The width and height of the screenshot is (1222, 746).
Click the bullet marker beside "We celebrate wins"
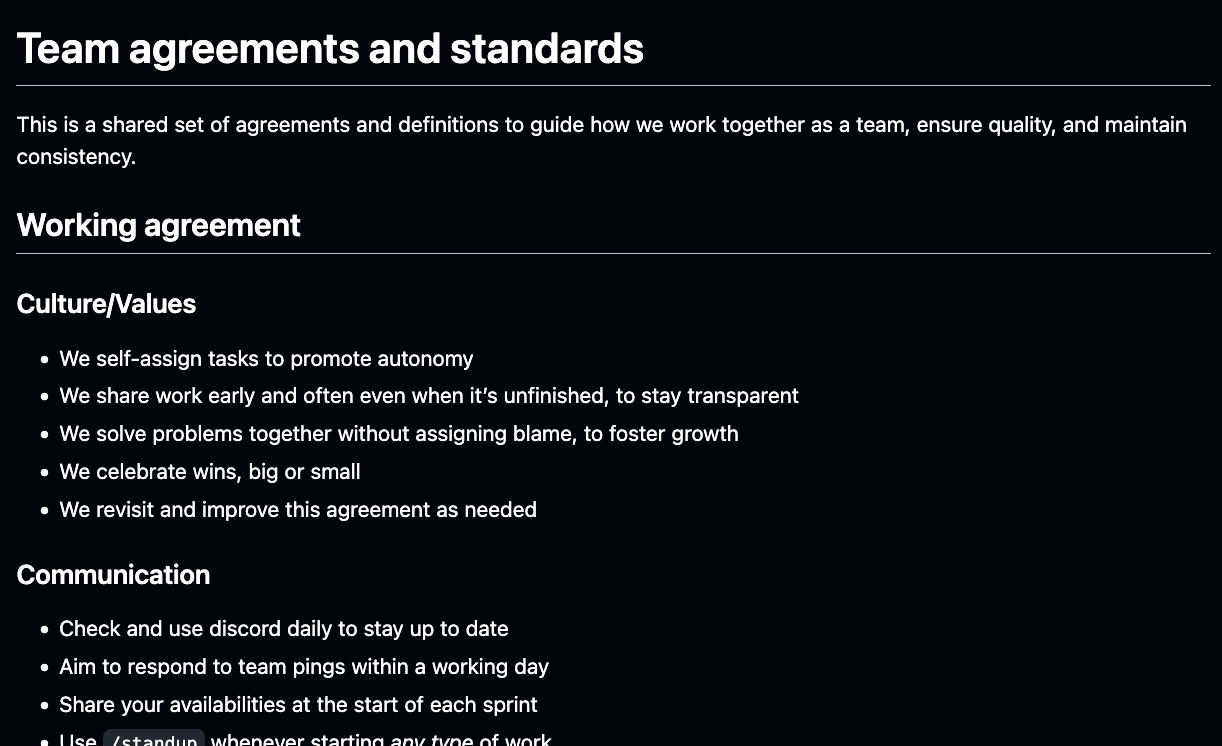pyautogui.click(x=44, y=473)
